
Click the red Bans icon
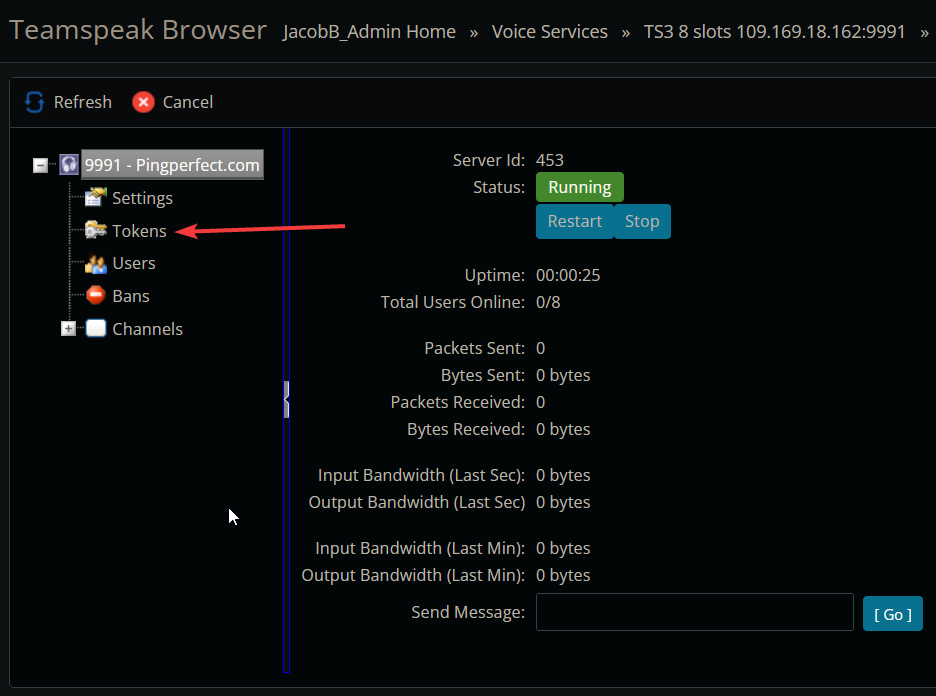click(x=96, y=296)
